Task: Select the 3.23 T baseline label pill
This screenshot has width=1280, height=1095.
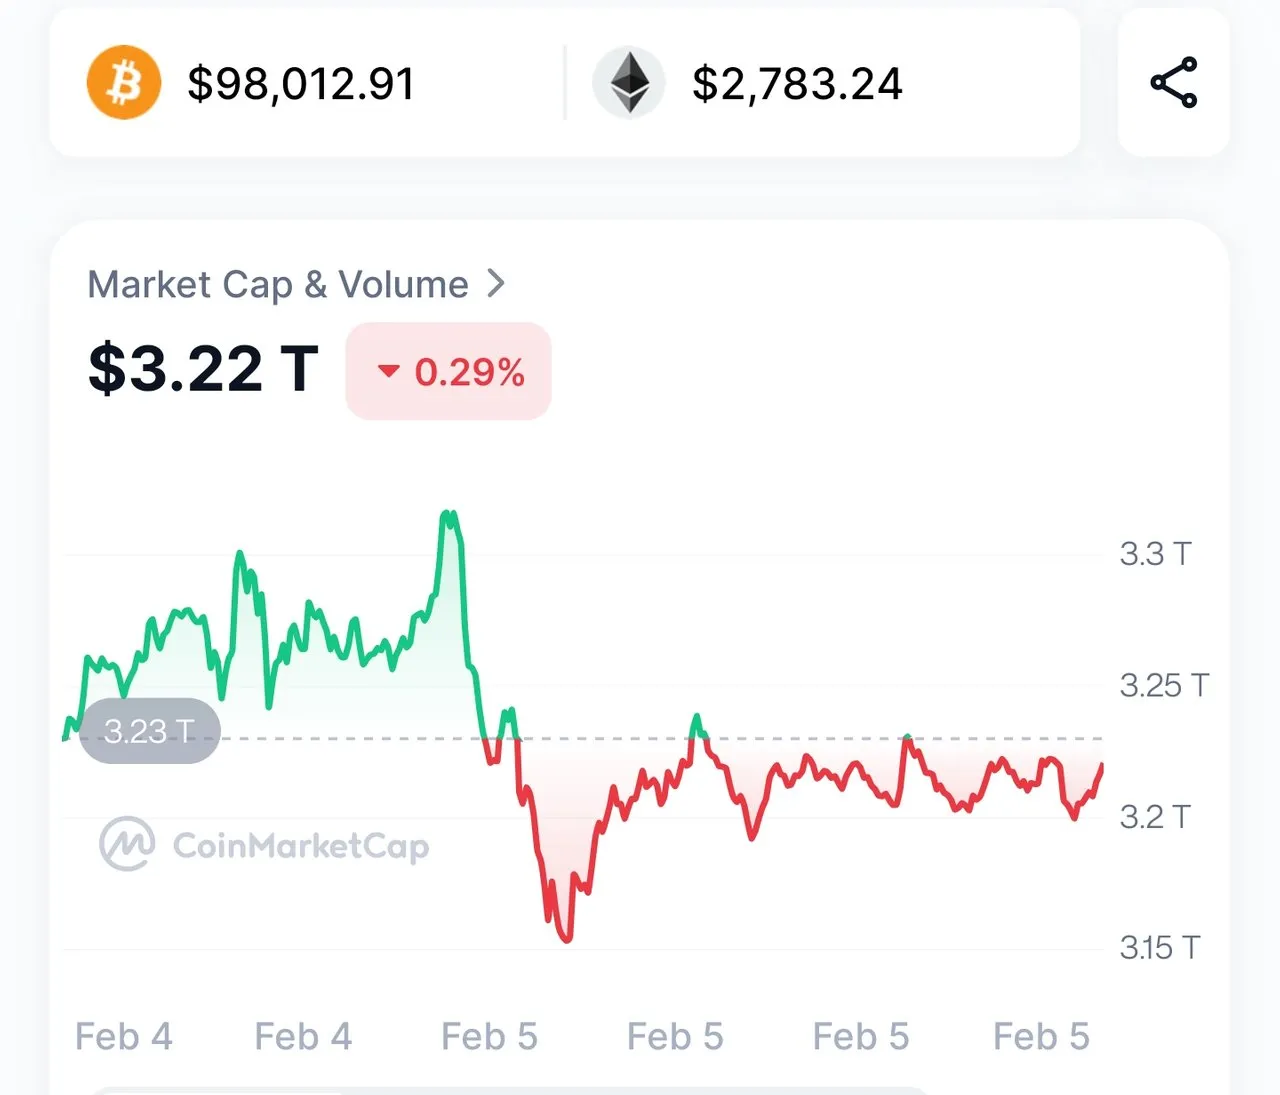Action: (149, 731)
